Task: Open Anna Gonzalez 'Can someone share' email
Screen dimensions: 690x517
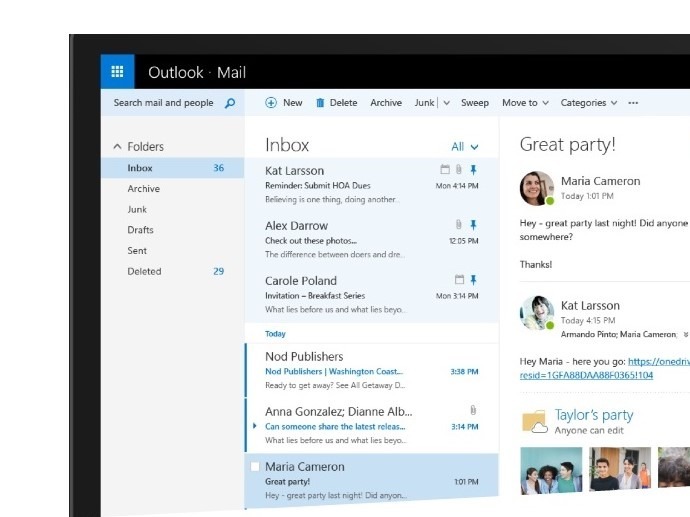Action: [x=372, y=425]
